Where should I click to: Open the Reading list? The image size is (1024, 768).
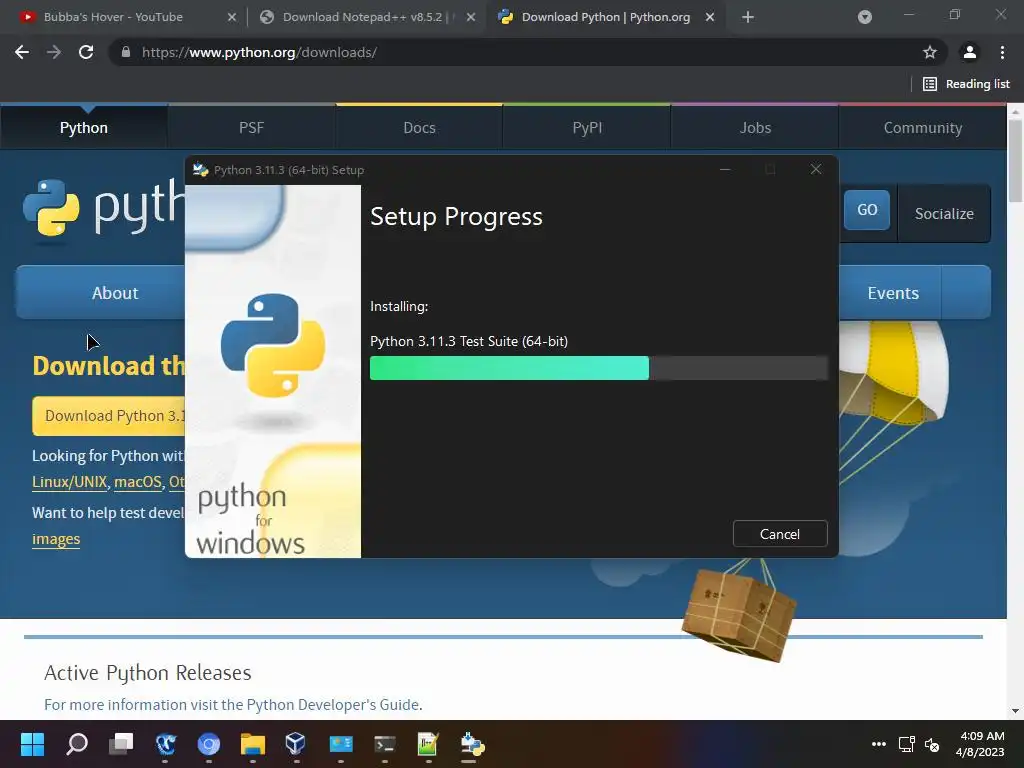pyautogui.click(x=966, y=84)
